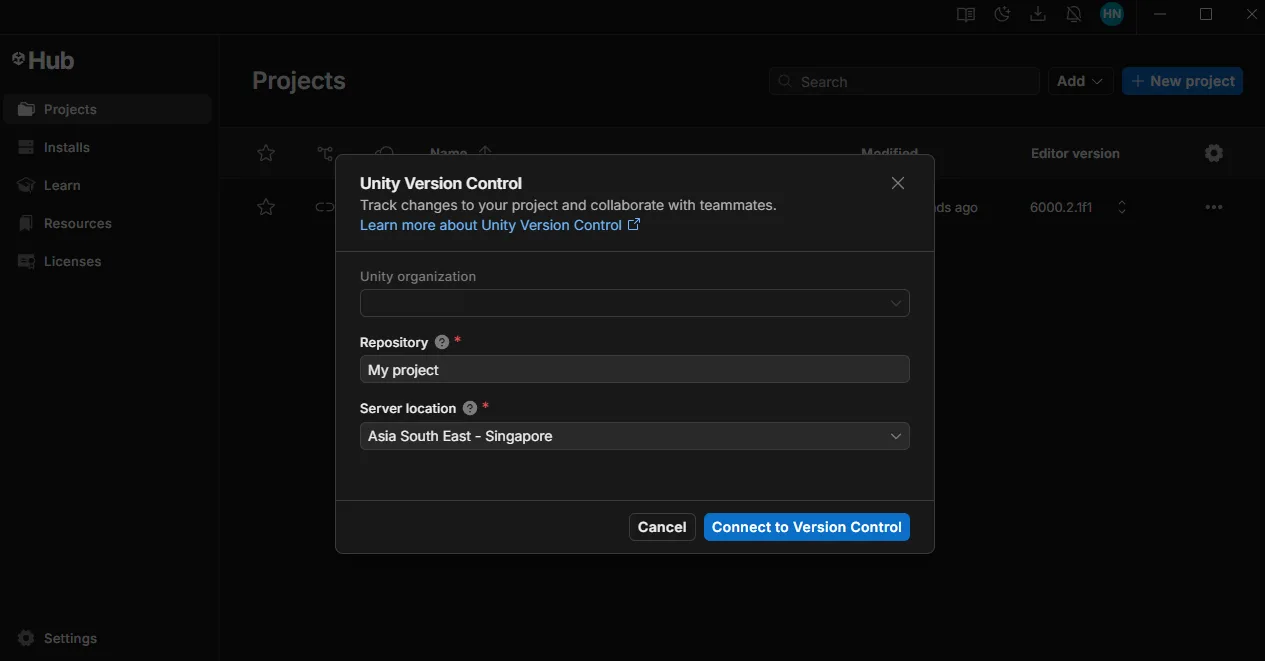Click Connect to Version Control button
This screenshot has height=661, width=1265.
(806, 527)
